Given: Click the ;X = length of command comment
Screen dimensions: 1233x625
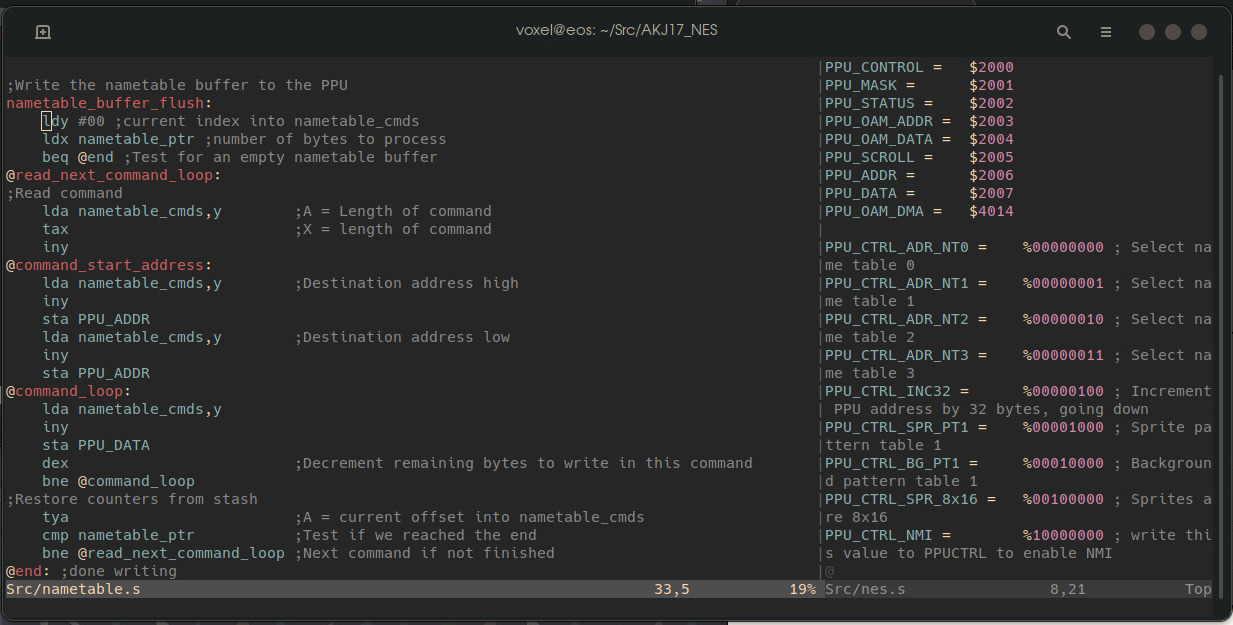Looking at the screenshot, I should click(393, 229).
